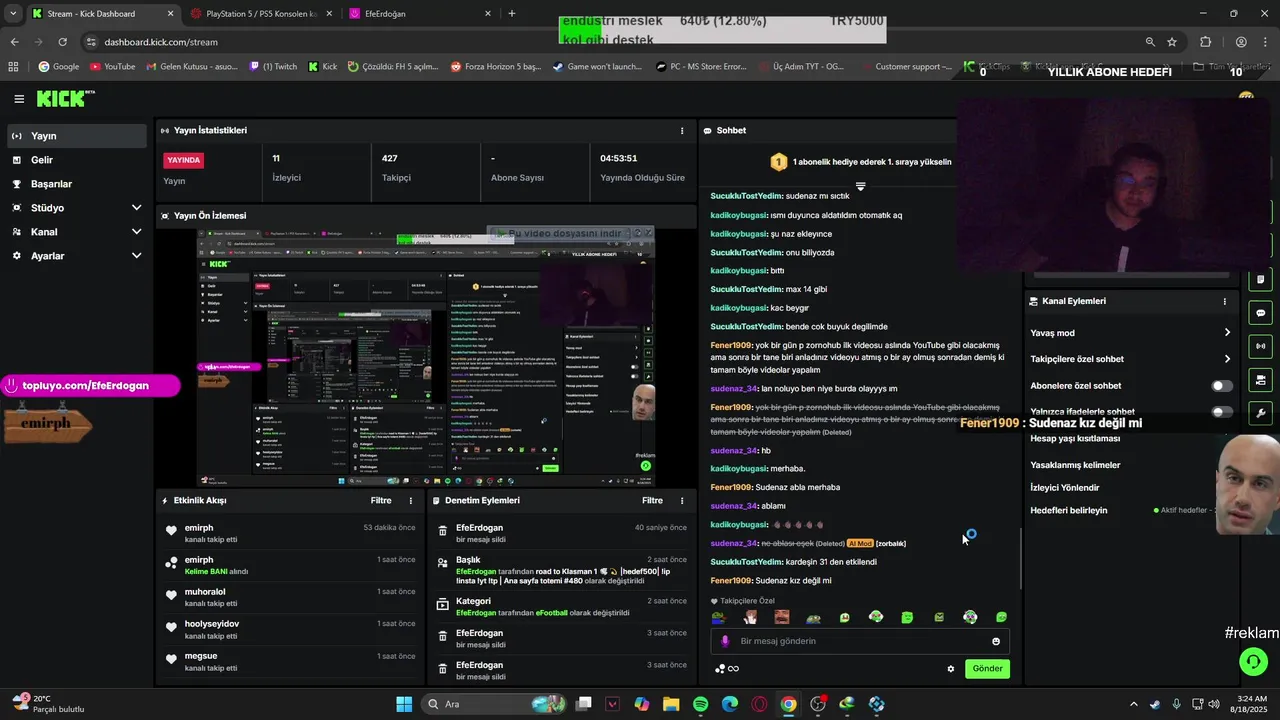1280x720 pixels.
Task: Open Windows Start menu
Action: [x=404, y=704]
